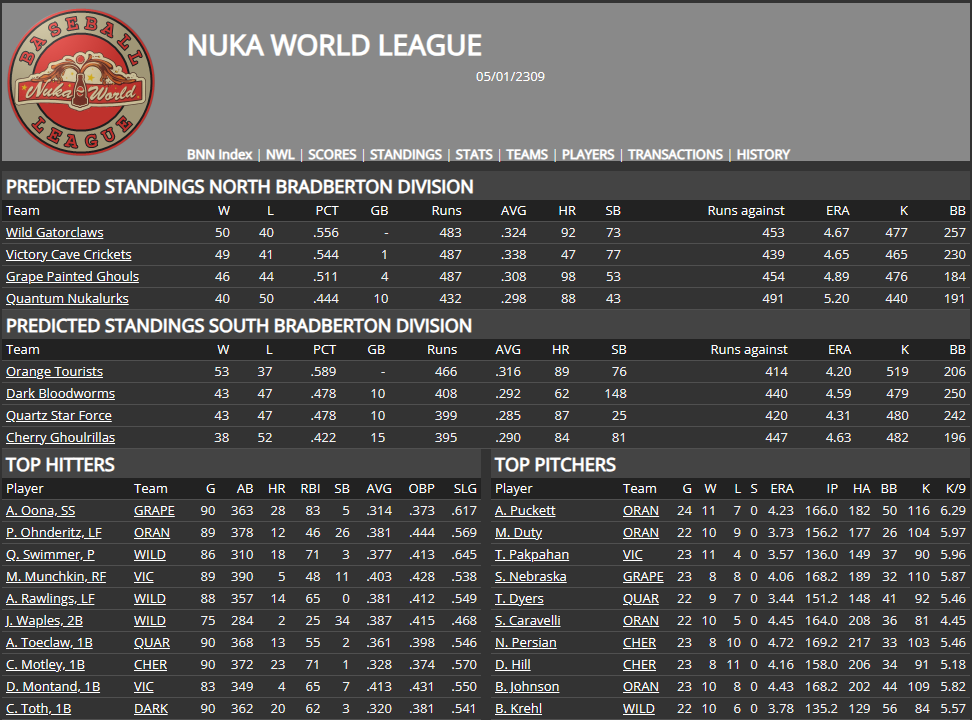Select the Cherry Ghoulrillas team link
The width and height of the screenshot is (972, 720).
[60, 438]
